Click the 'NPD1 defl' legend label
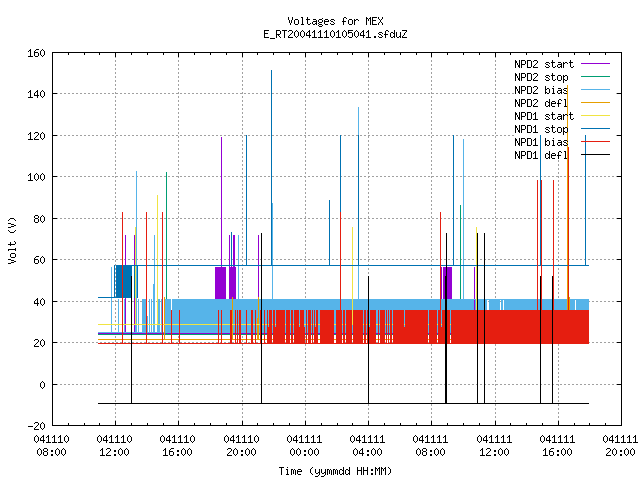The image size is (640, 480). tap(541, 156)
